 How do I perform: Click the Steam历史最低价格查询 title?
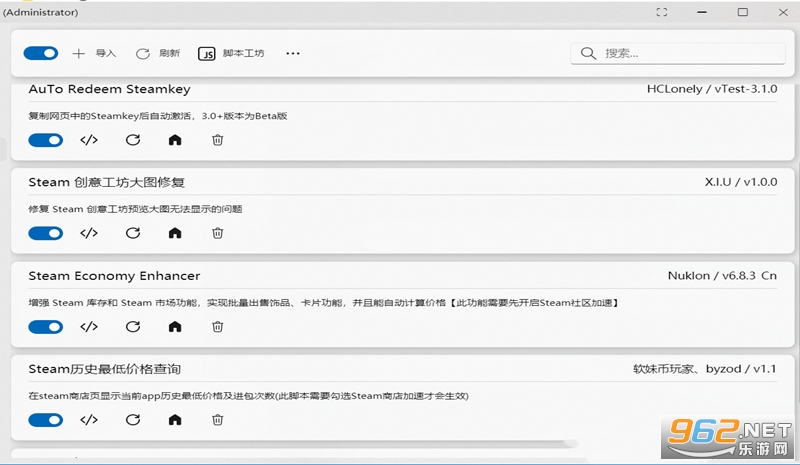click(x=105, y=369)
